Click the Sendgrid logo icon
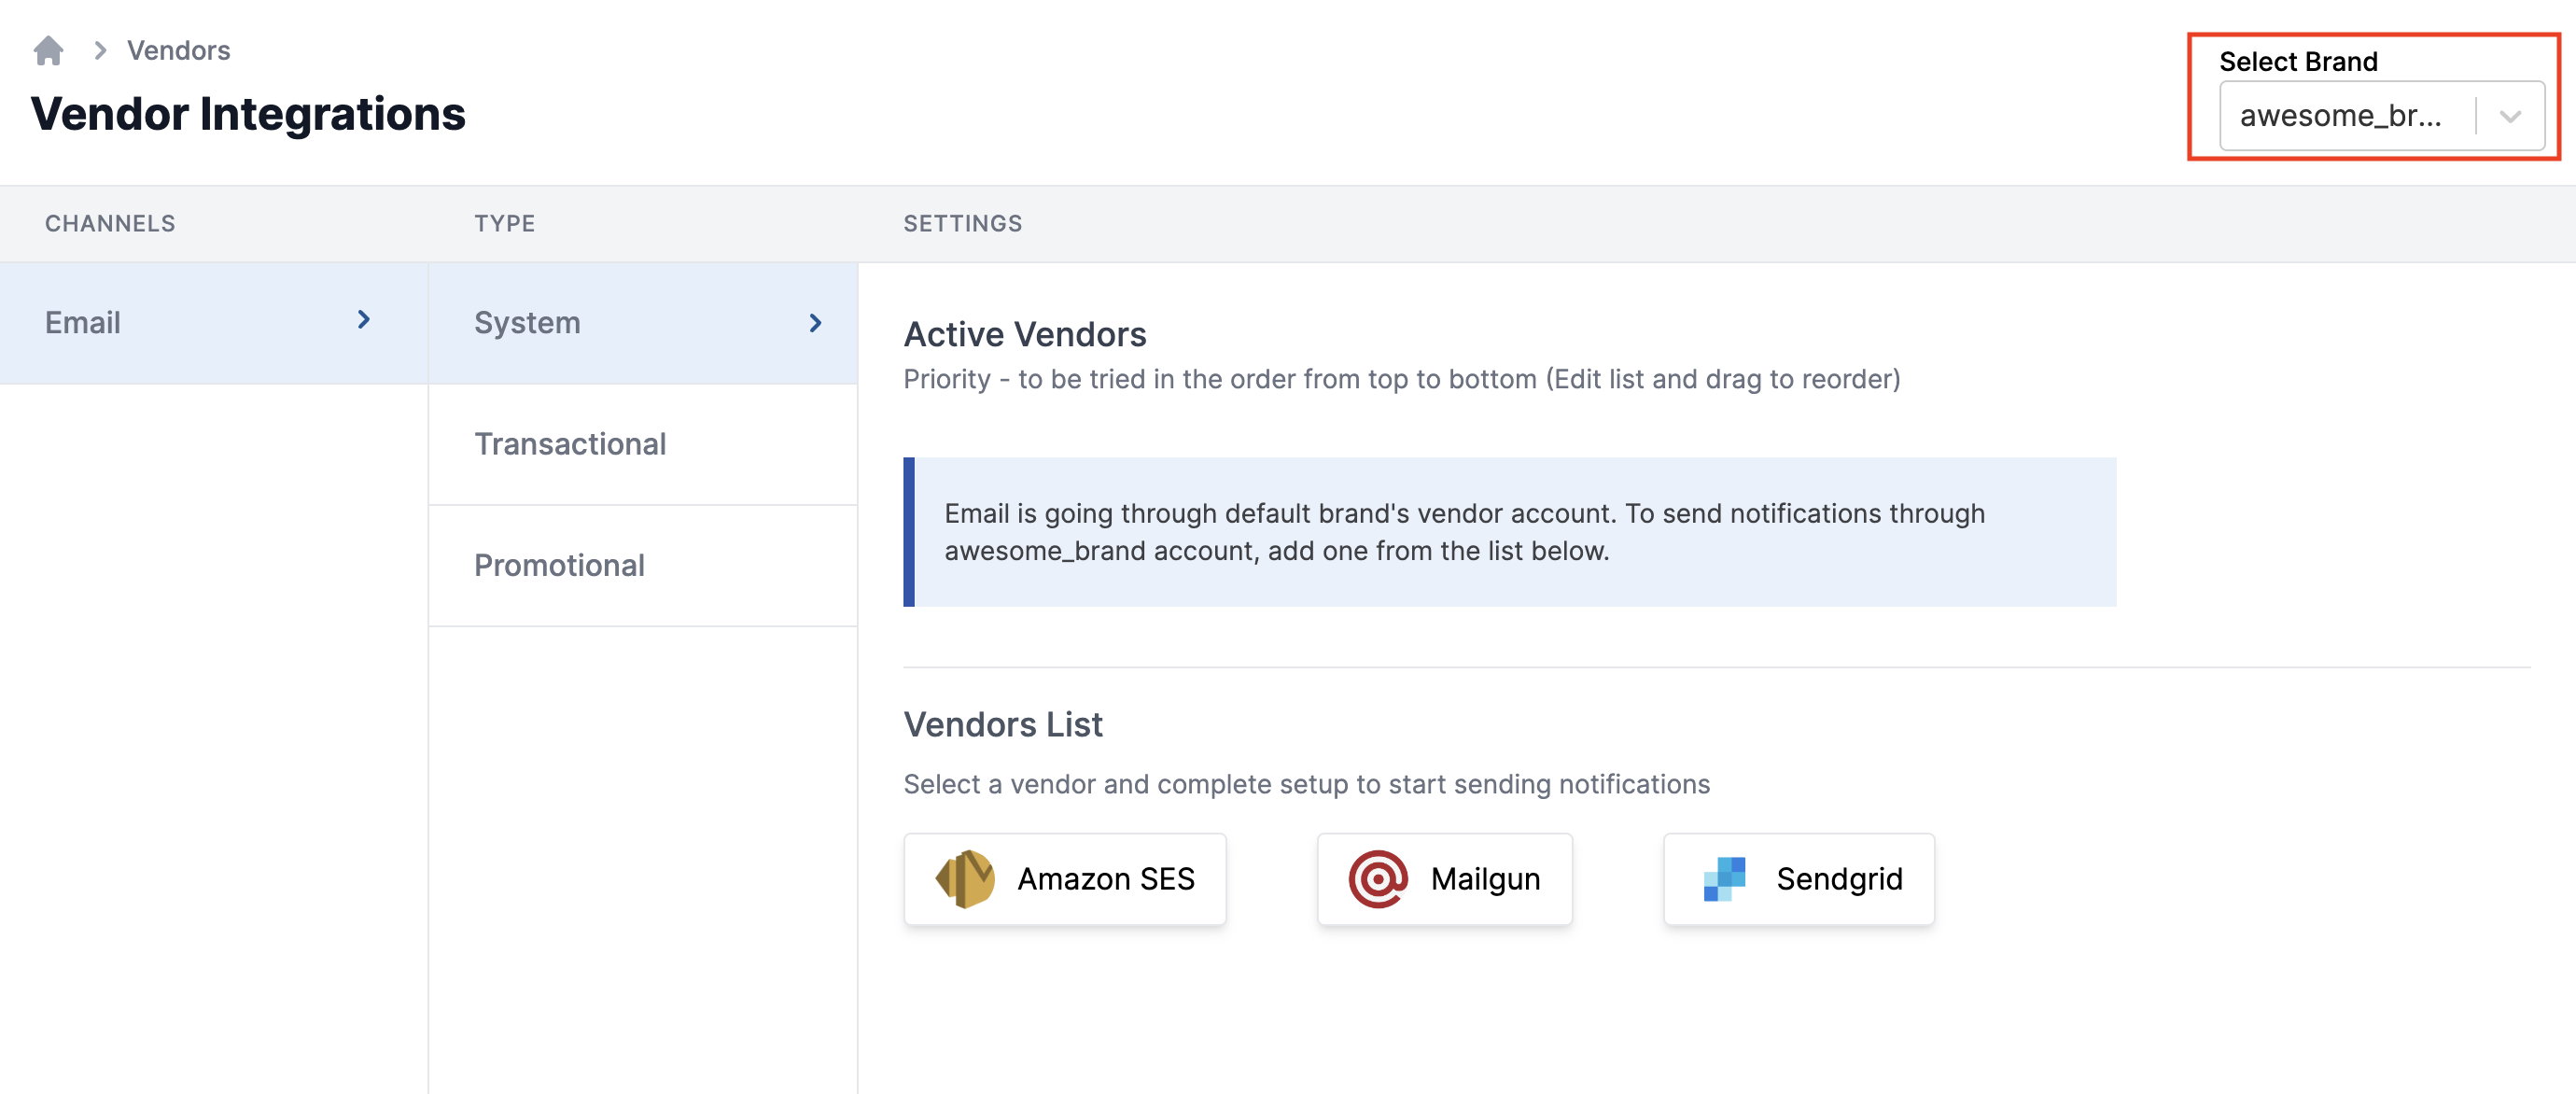 (x=1724, y=879)
